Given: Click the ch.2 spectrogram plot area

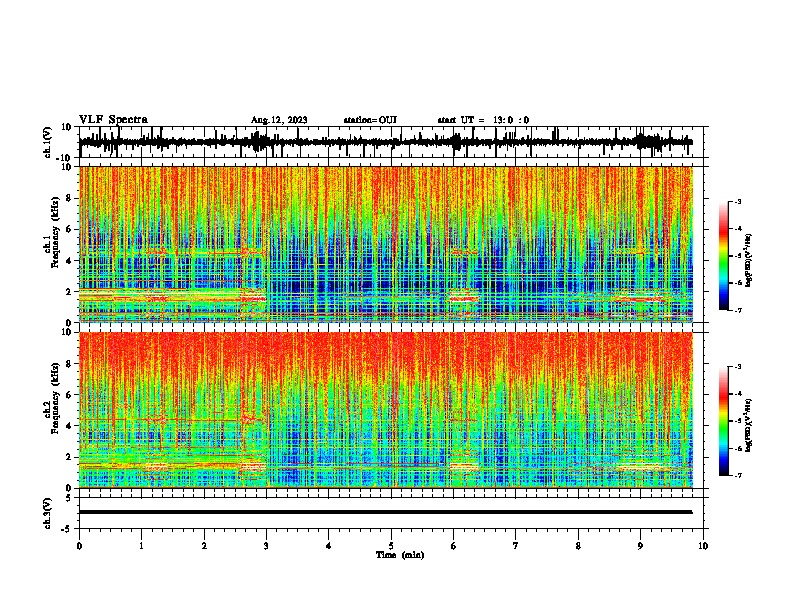Looking at the screenshot, I should tap(386, 410).
